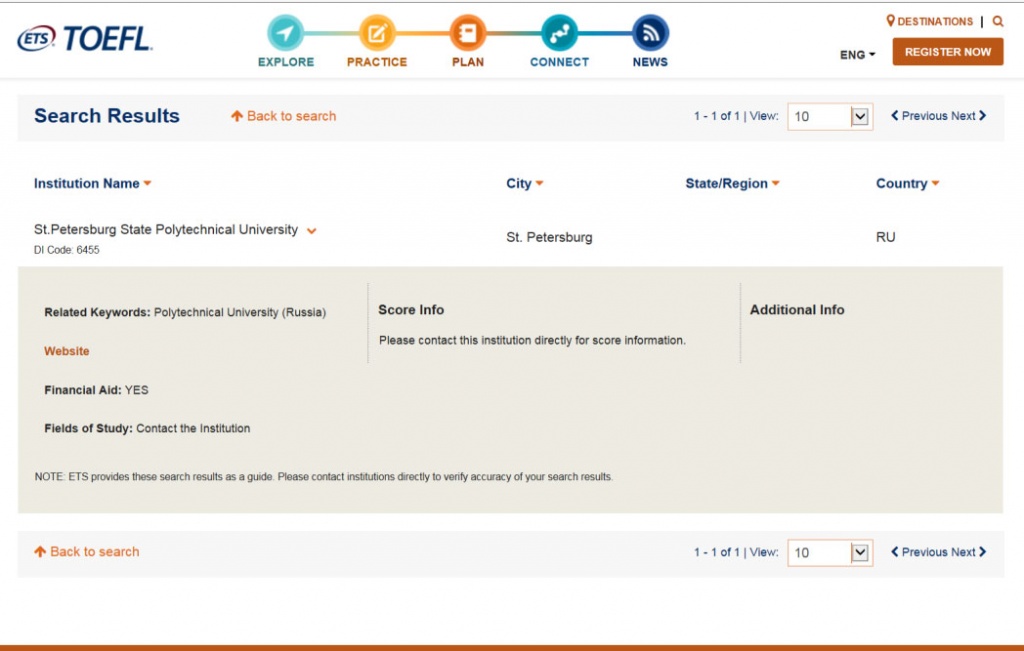
Task: Click the search magnifier icon
Action: tap(998, 22)
